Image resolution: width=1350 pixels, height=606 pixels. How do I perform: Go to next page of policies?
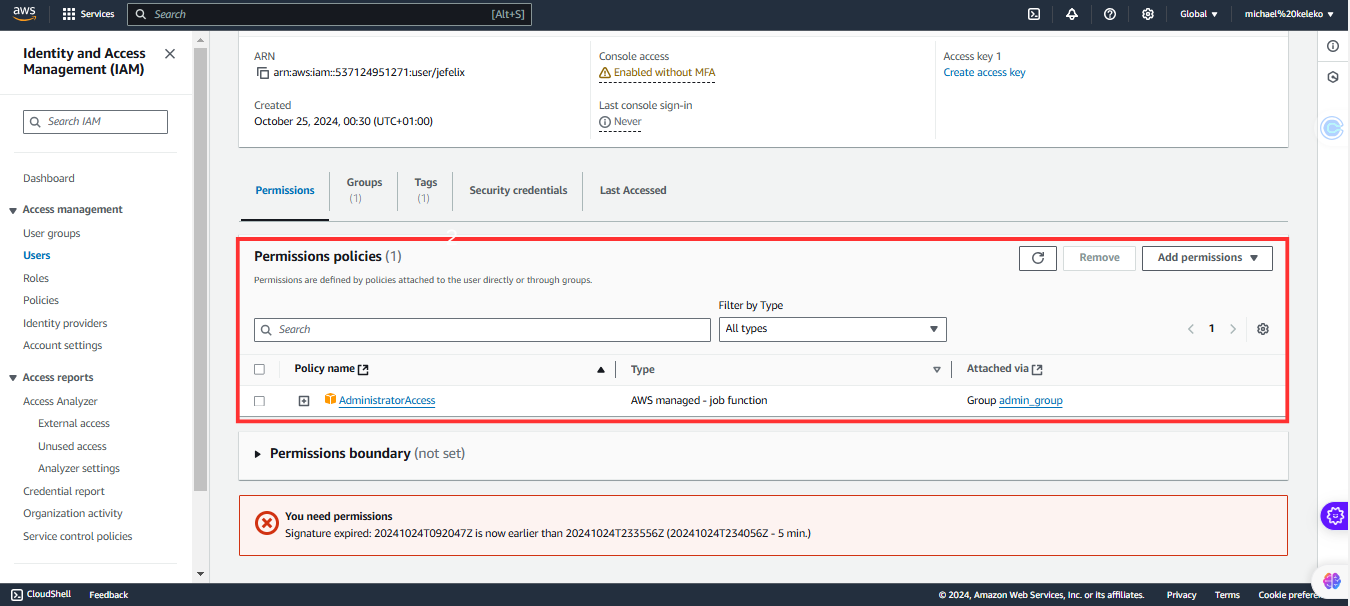(1233, 329)
